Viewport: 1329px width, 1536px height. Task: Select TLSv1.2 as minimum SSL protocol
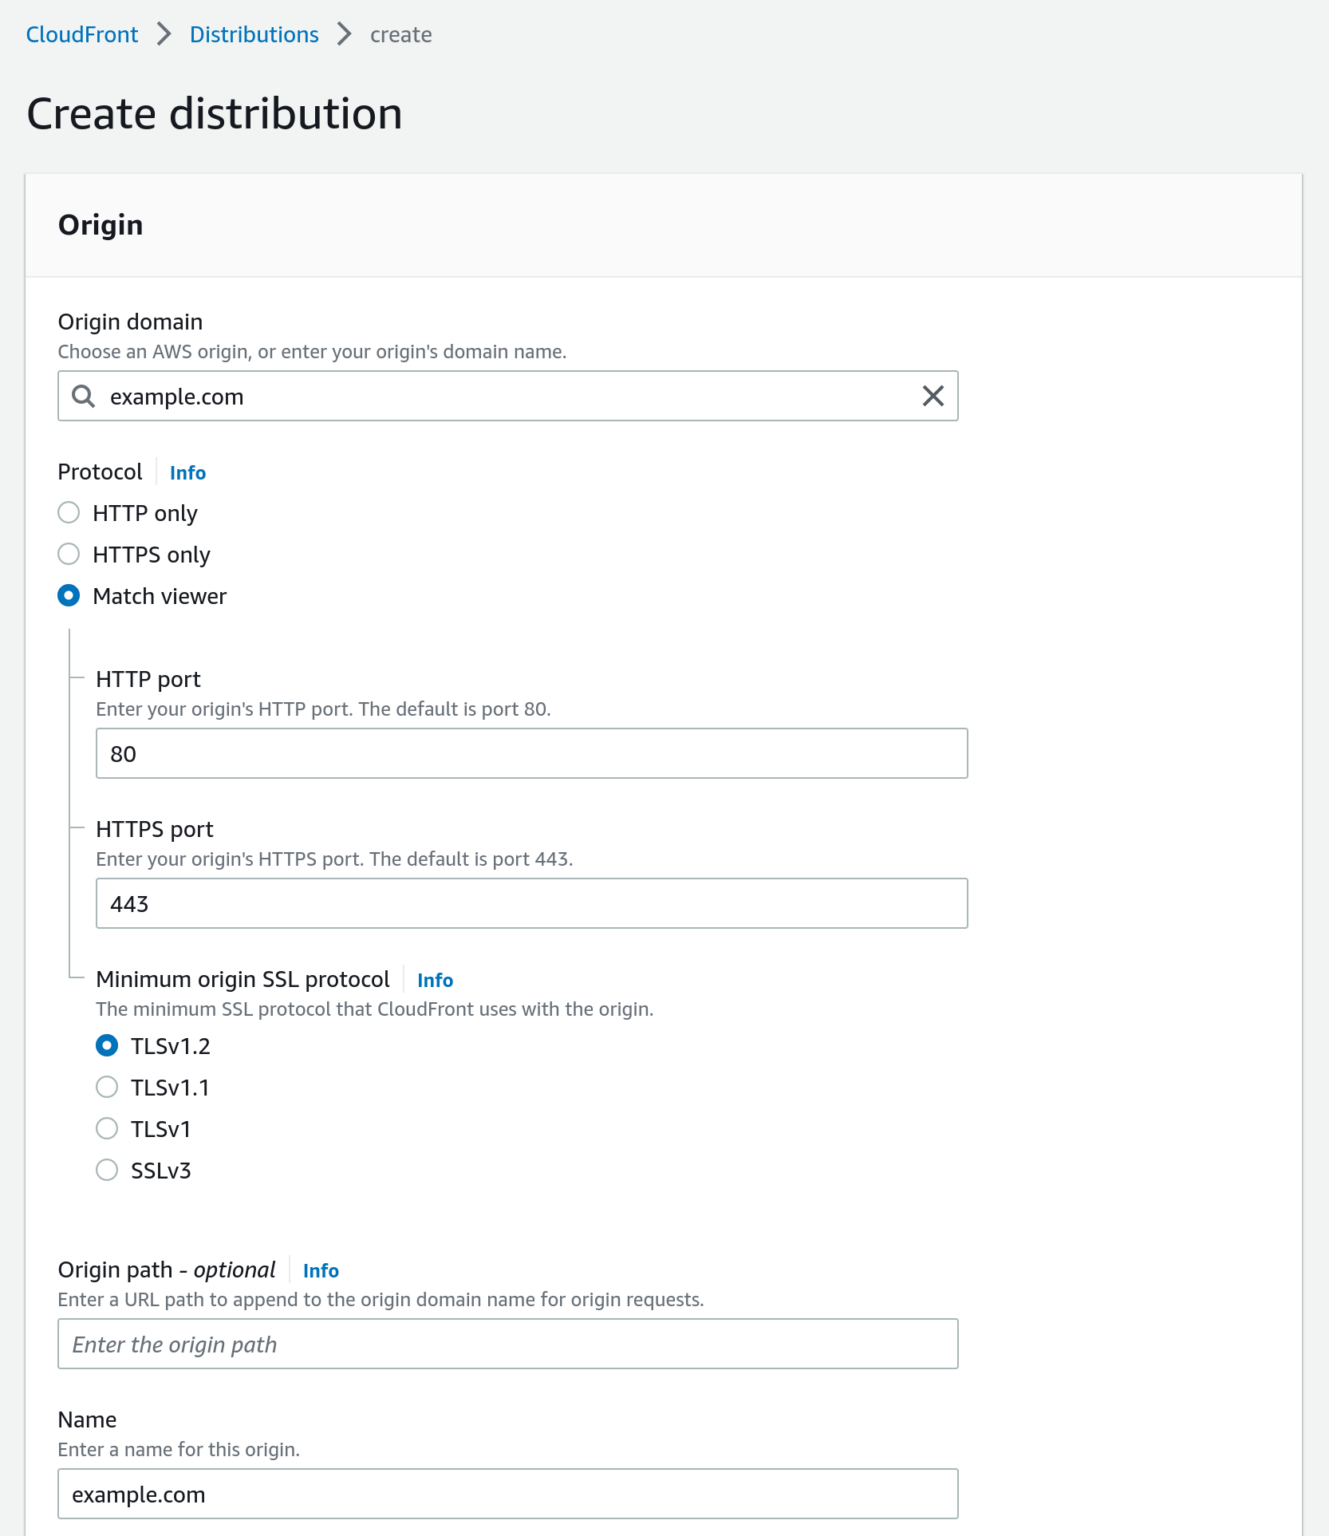coord(107,1046)
